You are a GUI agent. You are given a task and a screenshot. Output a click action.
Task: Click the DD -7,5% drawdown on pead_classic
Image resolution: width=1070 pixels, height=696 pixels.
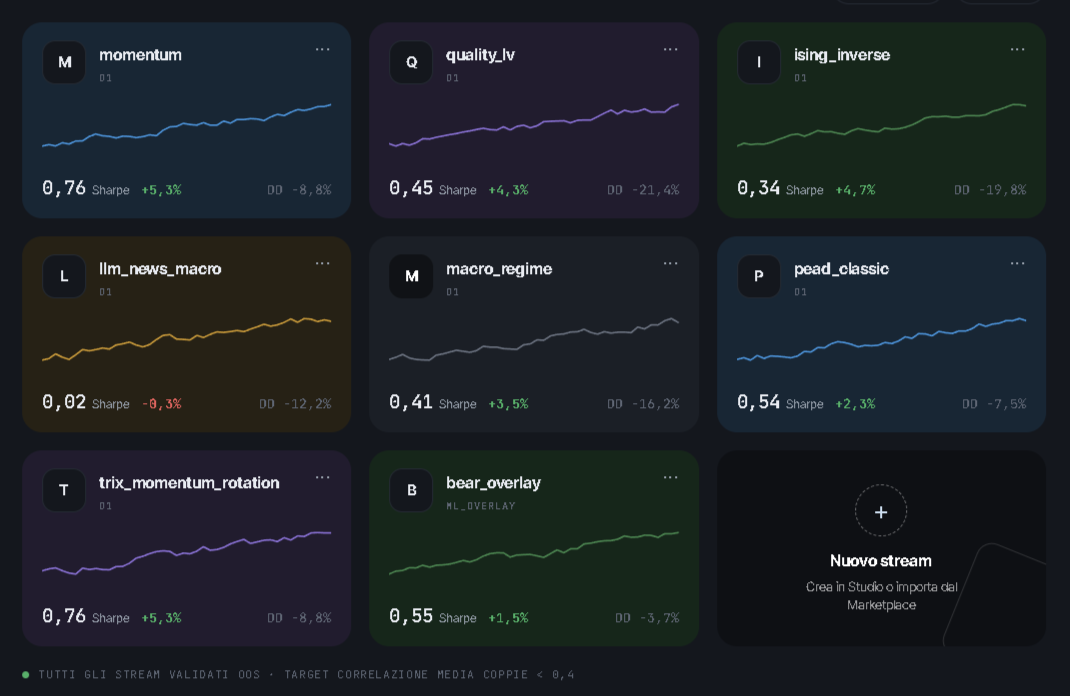[x=994, y=404]
